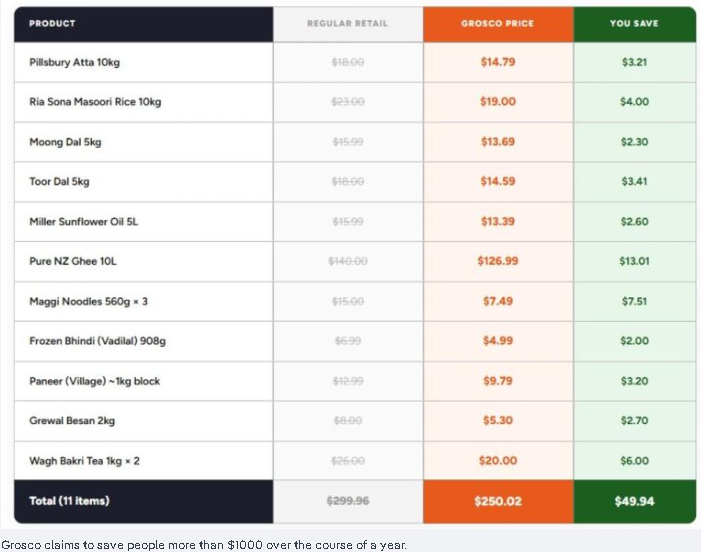Click the $126.99 Pure NZ Ghee price
701x552 pixels.
498,261
